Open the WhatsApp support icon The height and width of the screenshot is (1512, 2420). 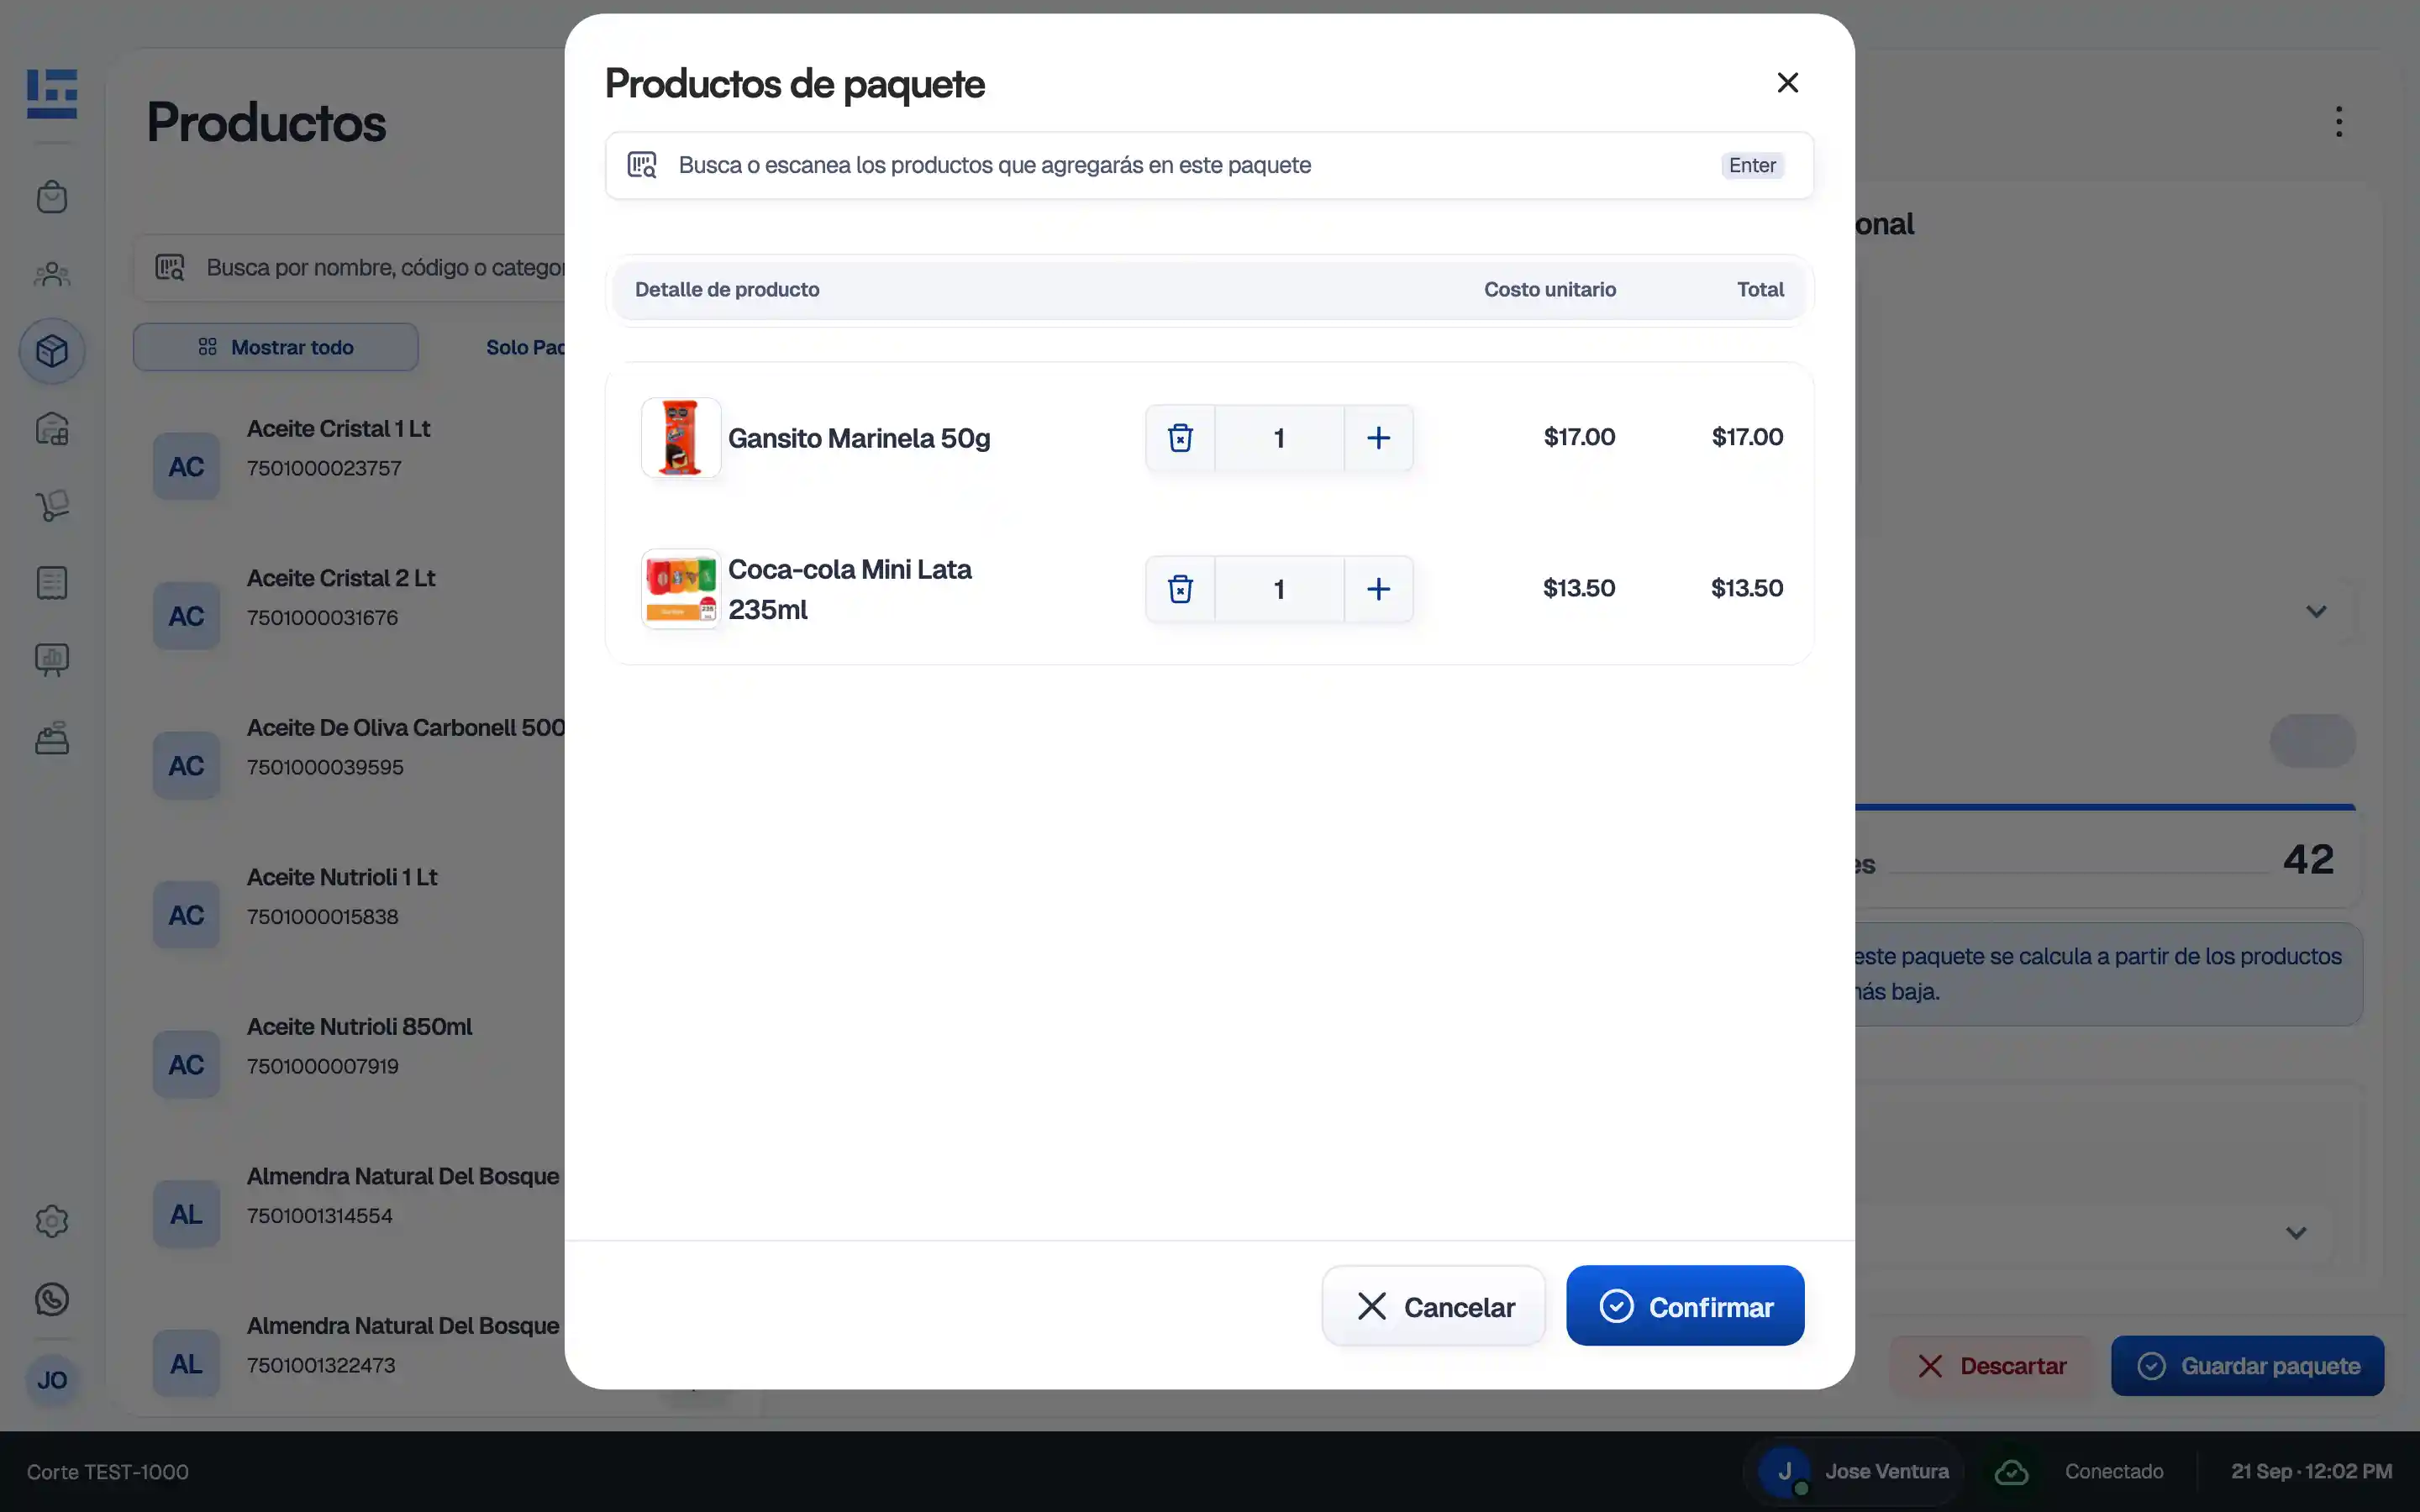52,1299
